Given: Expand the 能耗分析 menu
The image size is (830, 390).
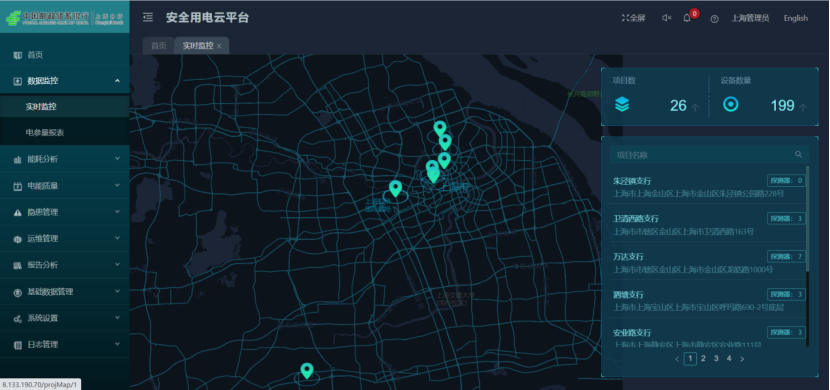Looking at the screenshot, I should tap(65, 159).
